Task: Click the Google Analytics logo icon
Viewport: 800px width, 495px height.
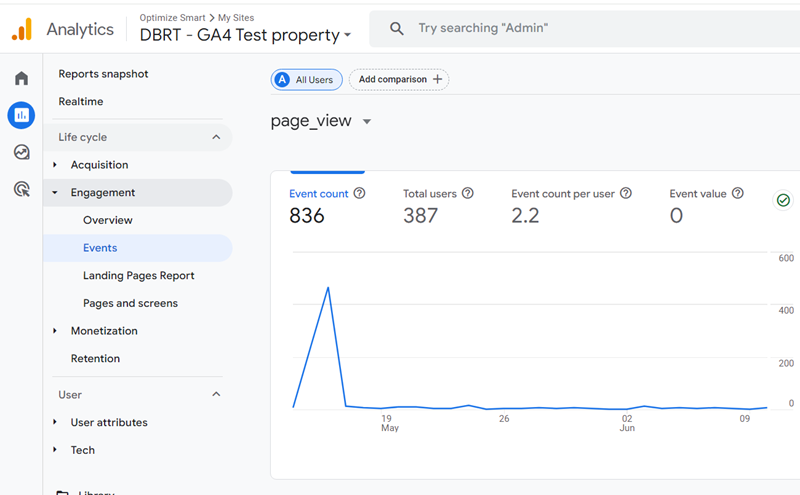Action: pyautogui.click(x=22, y=29)
